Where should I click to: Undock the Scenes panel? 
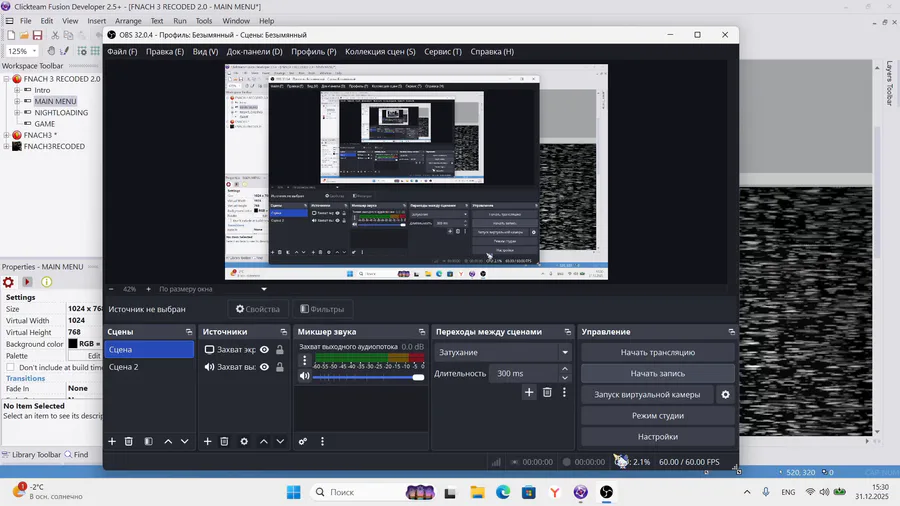tap(189, 332)
